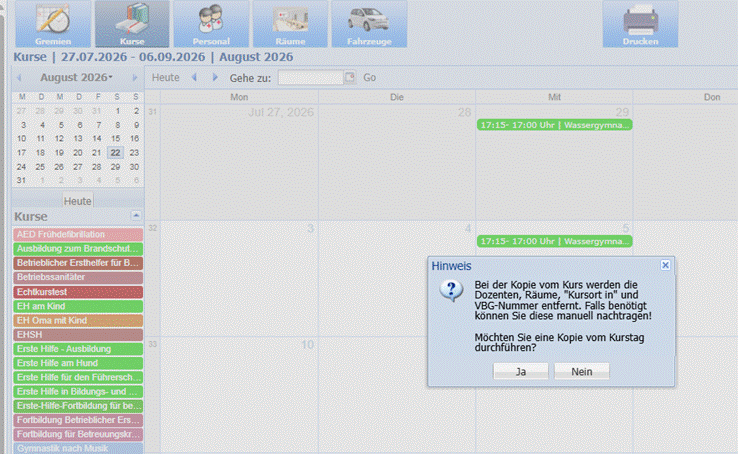Decline the copy with Nein
This screenshot has height=454, width=738.
pyautogui.click(x=582, y=371)
